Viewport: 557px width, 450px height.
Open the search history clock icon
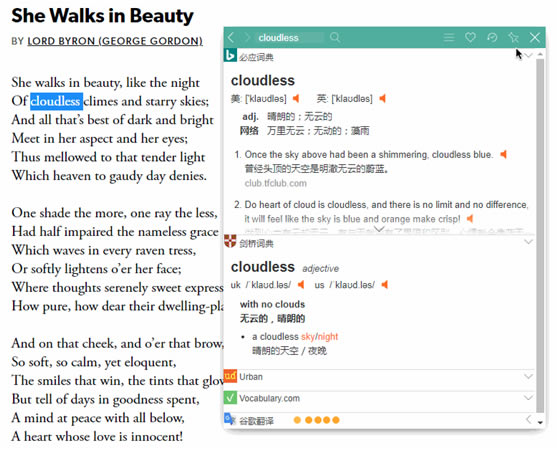[492, 37]
